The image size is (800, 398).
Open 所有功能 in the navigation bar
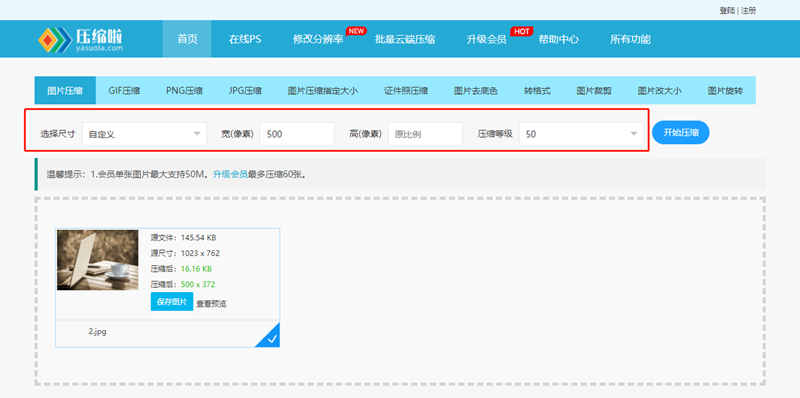pyautogui.click(x=630, y=39)
